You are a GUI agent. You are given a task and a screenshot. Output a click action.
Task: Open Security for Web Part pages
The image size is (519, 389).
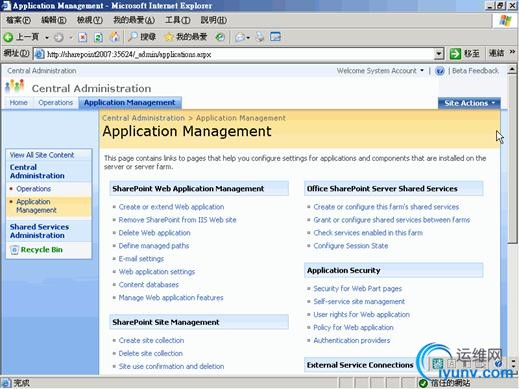358,289
